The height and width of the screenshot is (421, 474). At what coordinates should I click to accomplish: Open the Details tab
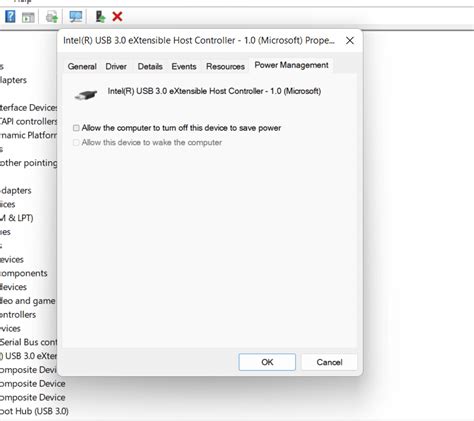150,66
